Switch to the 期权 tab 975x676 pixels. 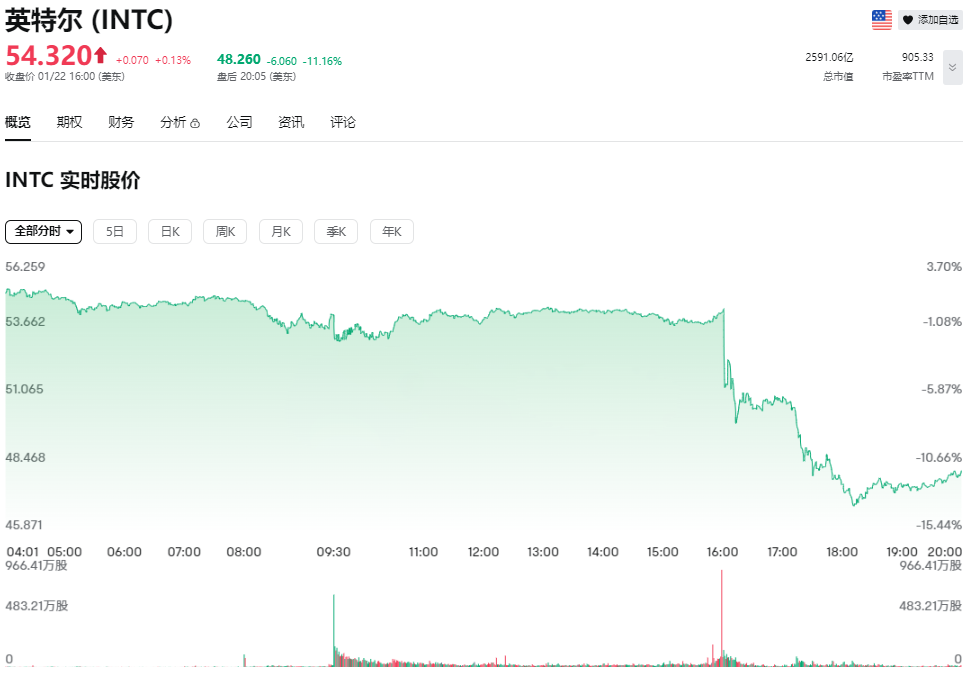[x=69, y=121]
